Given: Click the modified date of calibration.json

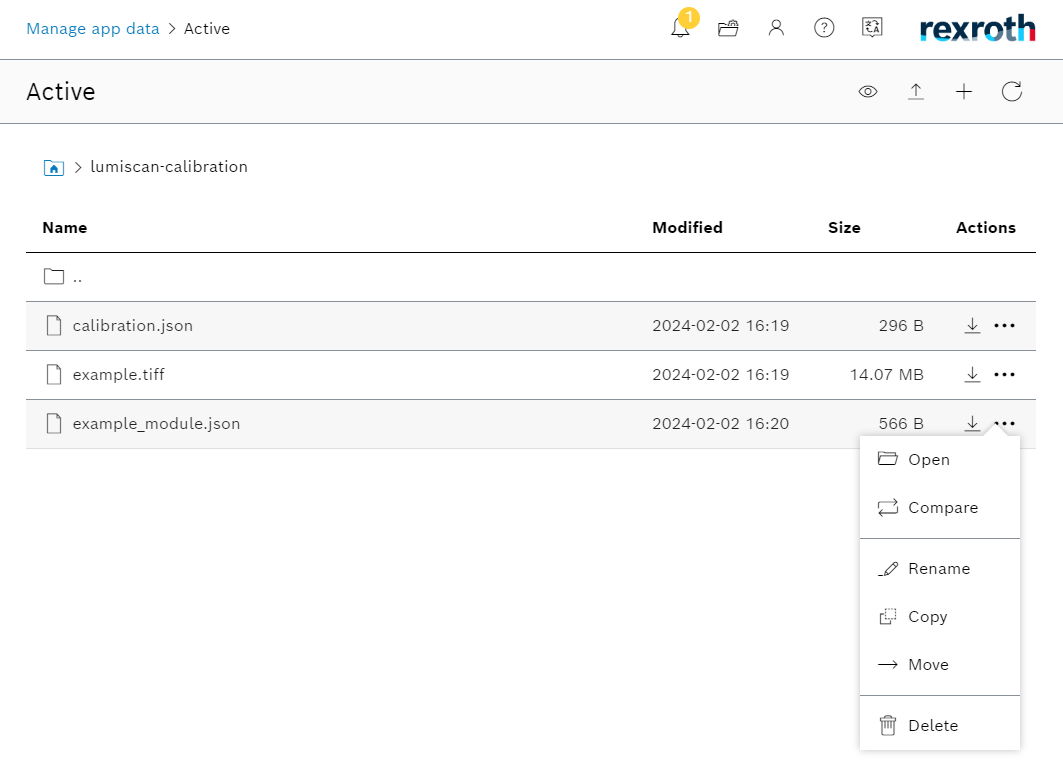Looking at the screenshot, I should [721, 326].
